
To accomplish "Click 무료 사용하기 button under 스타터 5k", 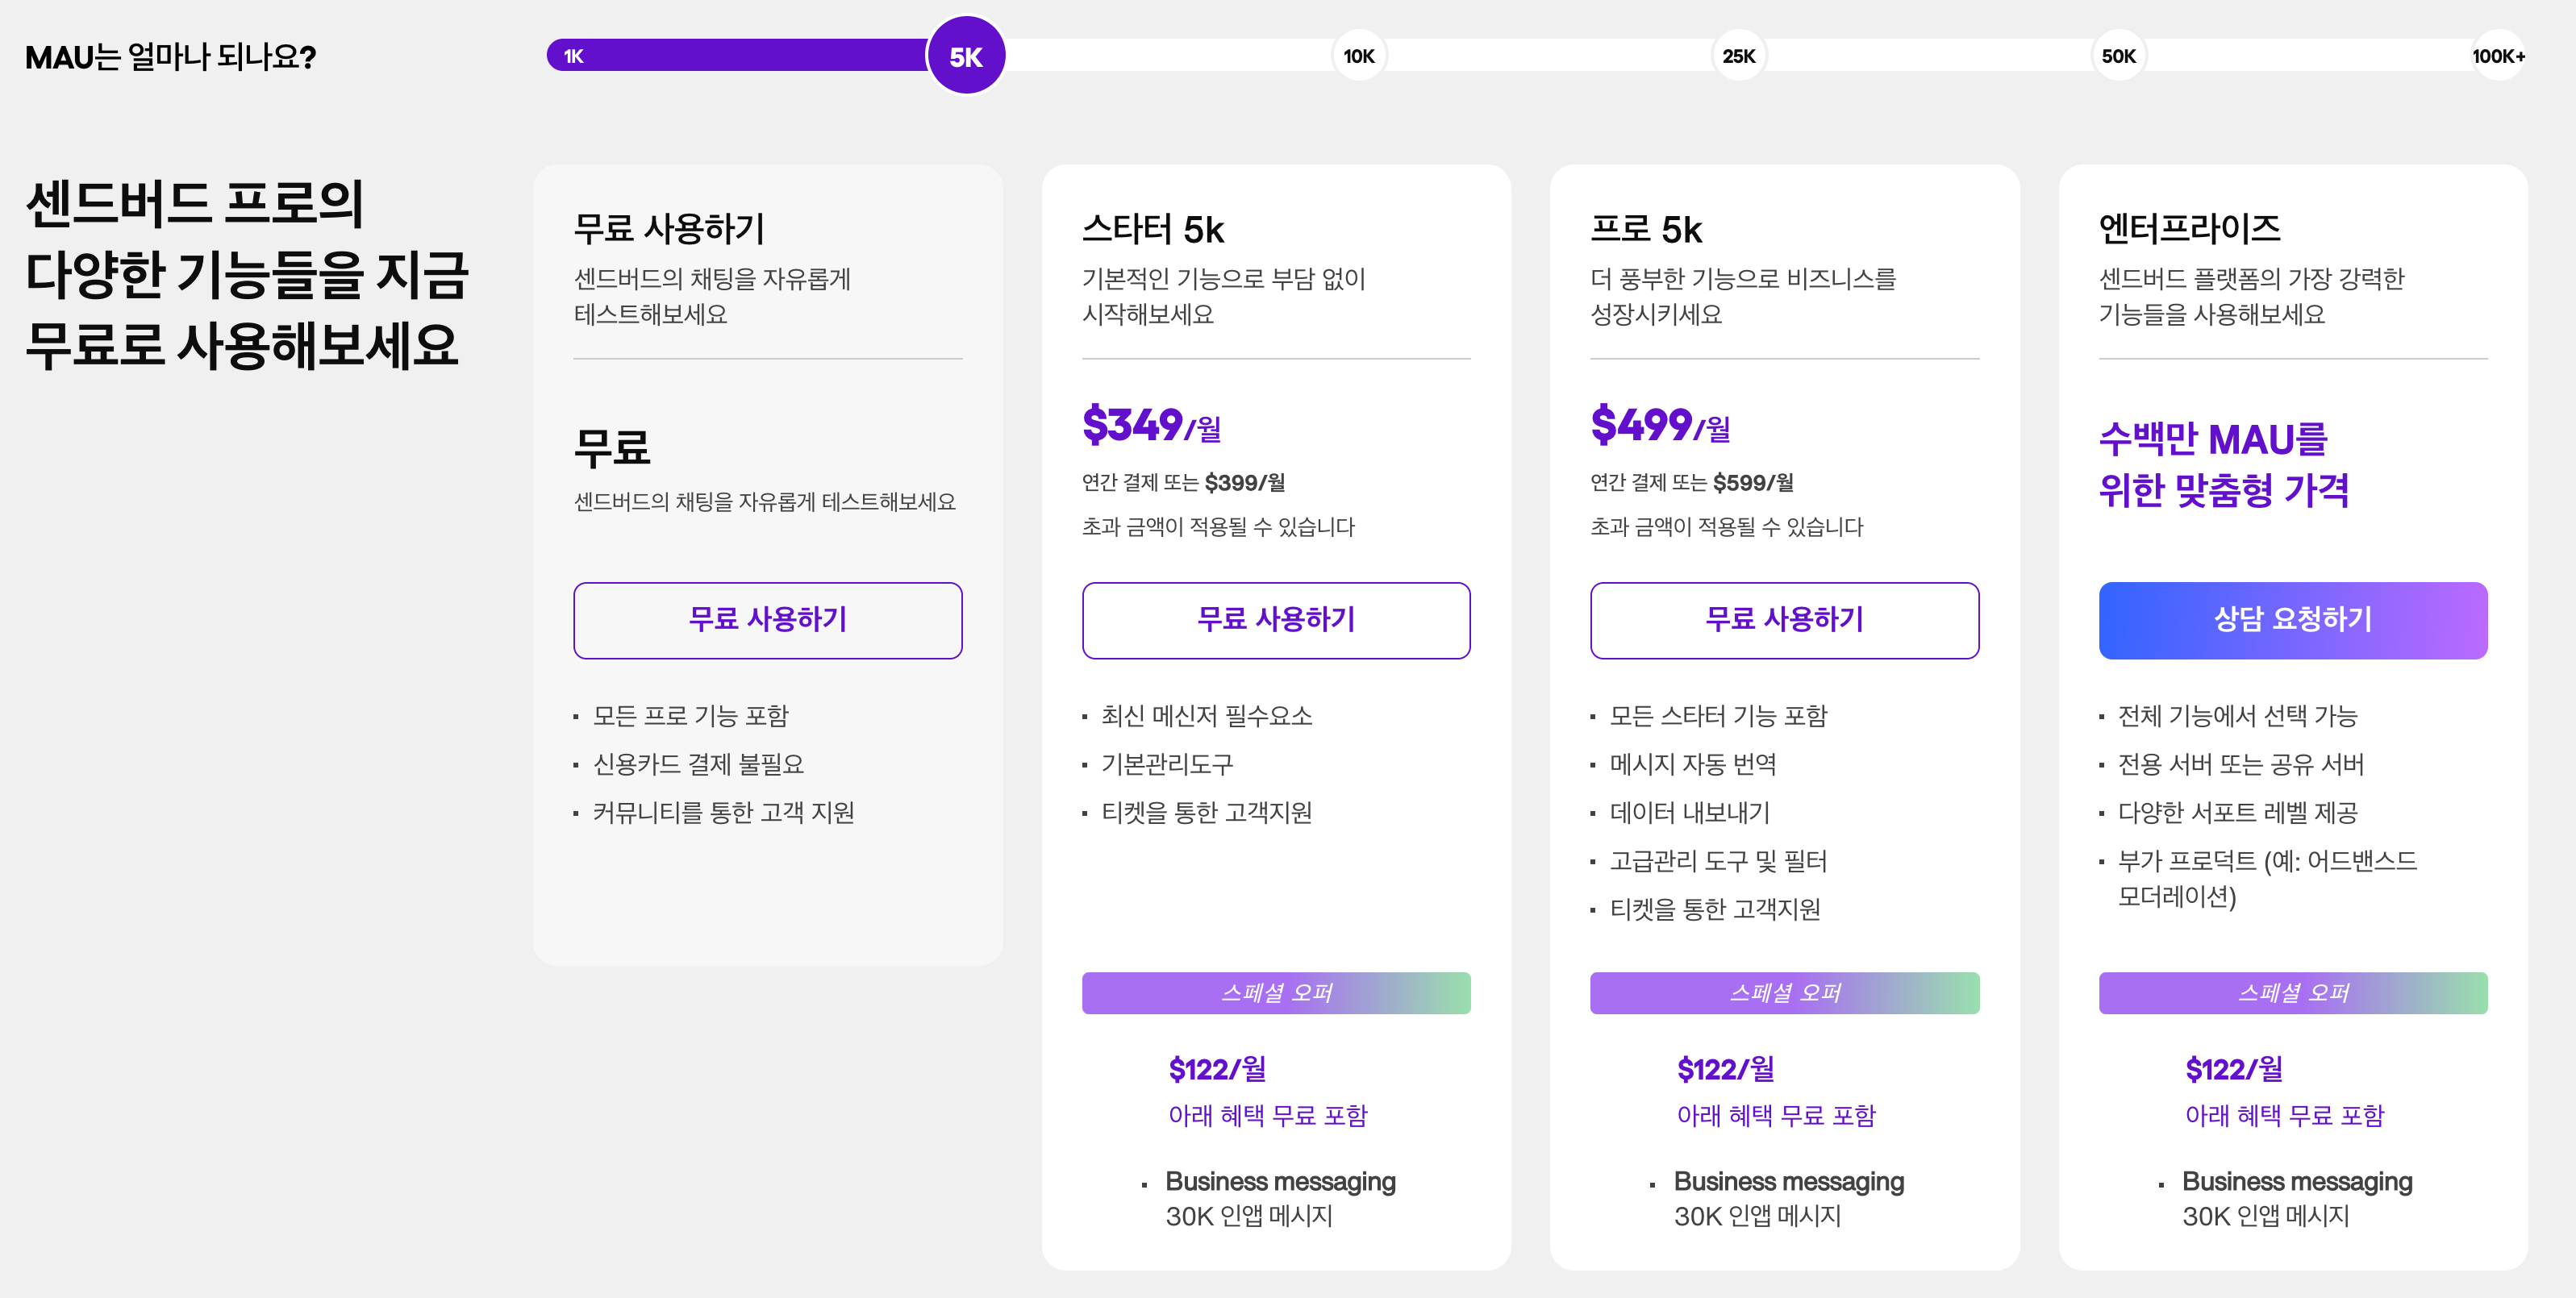I will [x=1275, y=620].
